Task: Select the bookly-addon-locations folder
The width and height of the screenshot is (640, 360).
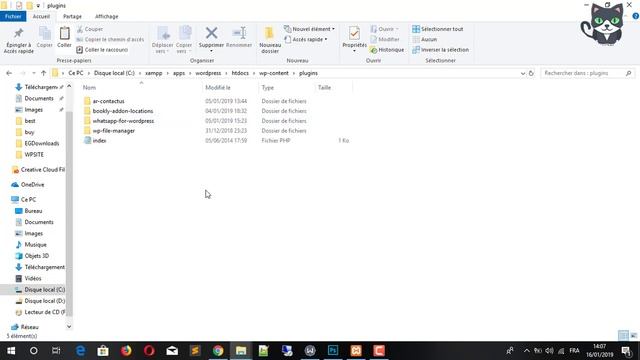Action: coord(122,111)
